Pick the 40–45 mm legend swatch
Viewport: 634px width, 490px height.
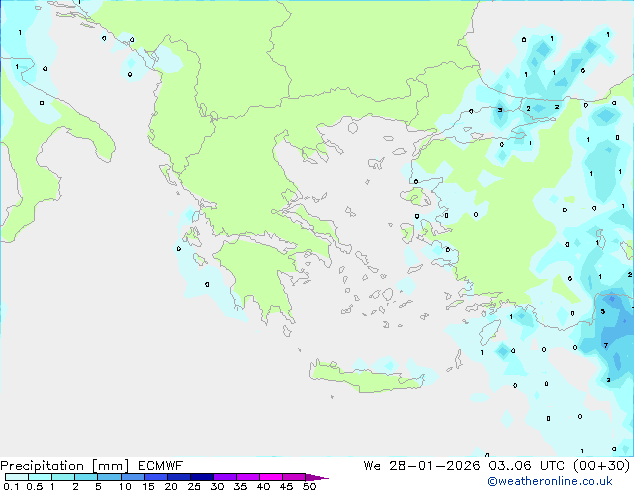pyautogui.click(x=271, y=477)
